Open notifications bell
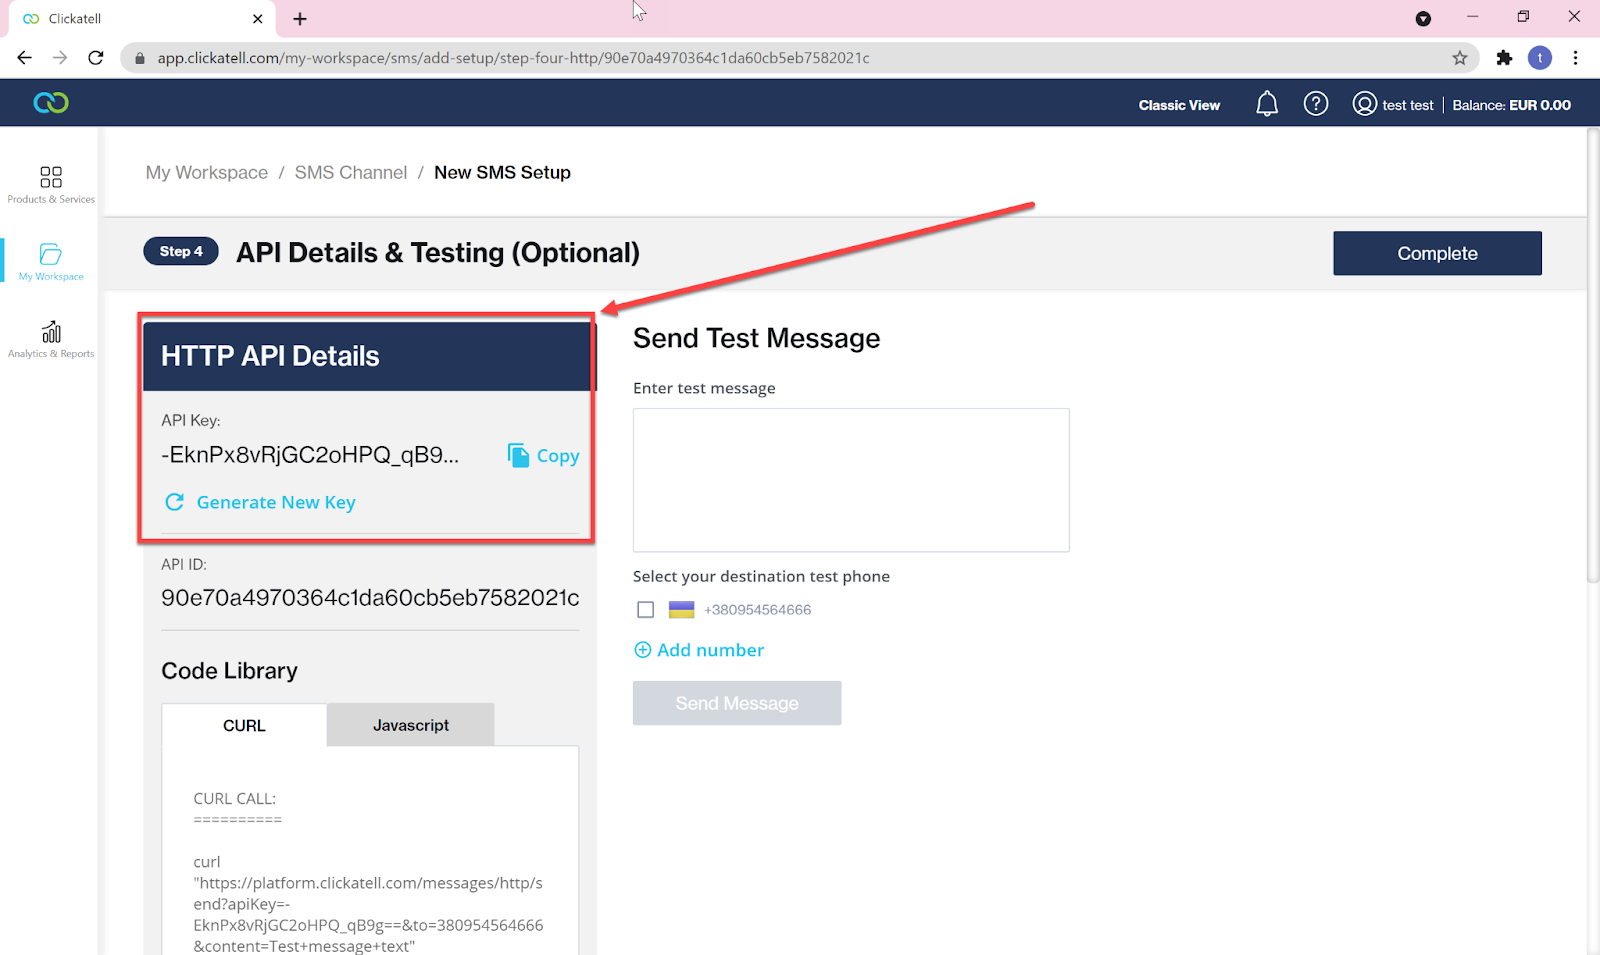 (x=1267, y=104)
